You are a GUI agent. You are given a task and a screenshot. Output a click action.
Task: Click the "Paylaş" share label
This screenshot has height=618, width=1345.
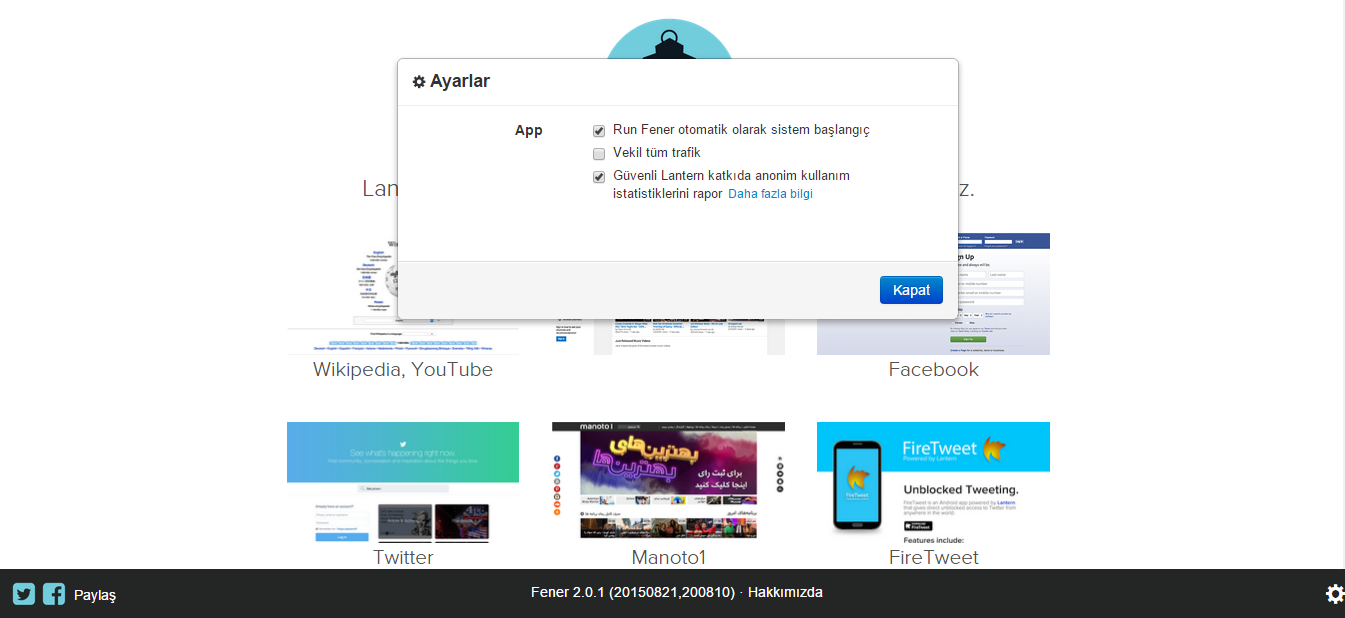tap(95, 595)
